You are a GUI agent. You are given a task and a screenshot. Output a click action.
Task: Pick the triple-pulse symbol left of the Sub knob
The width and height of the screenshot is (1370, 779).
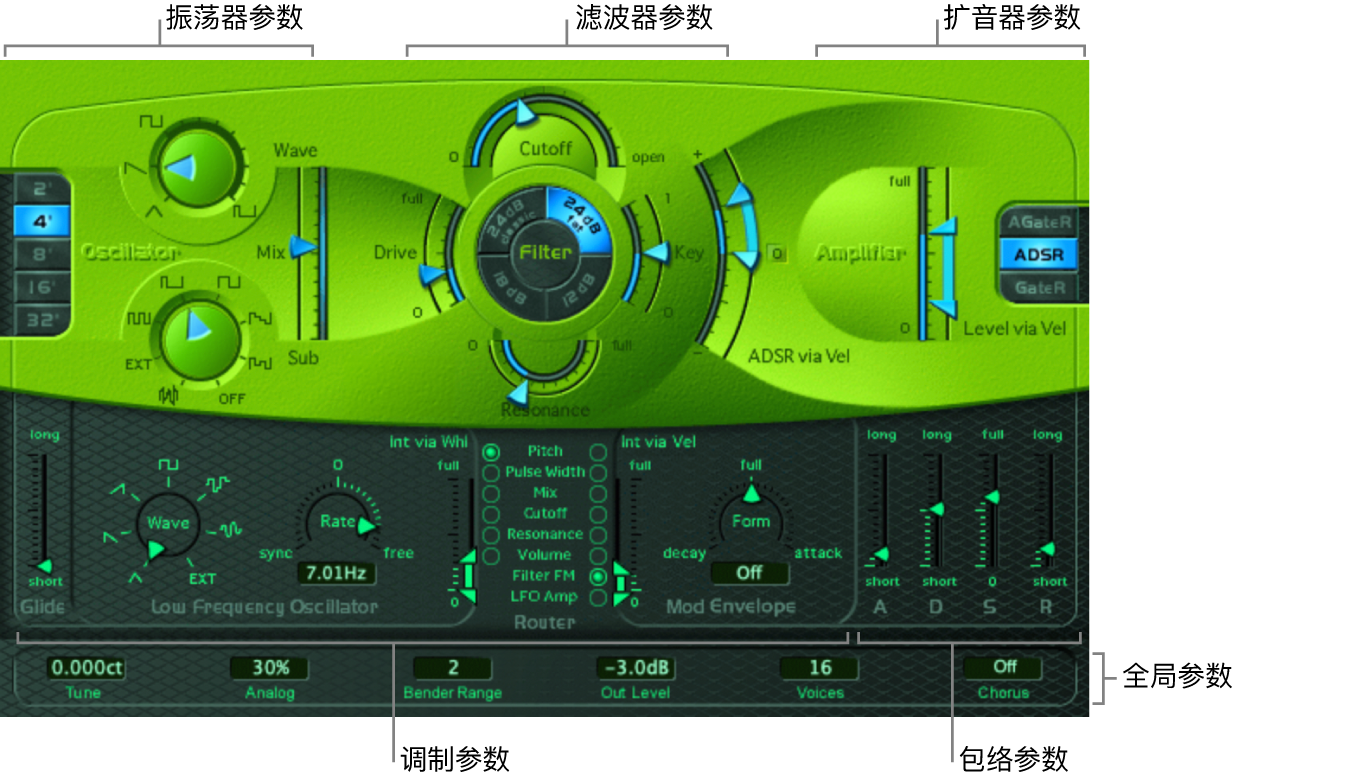pos(140,318)
